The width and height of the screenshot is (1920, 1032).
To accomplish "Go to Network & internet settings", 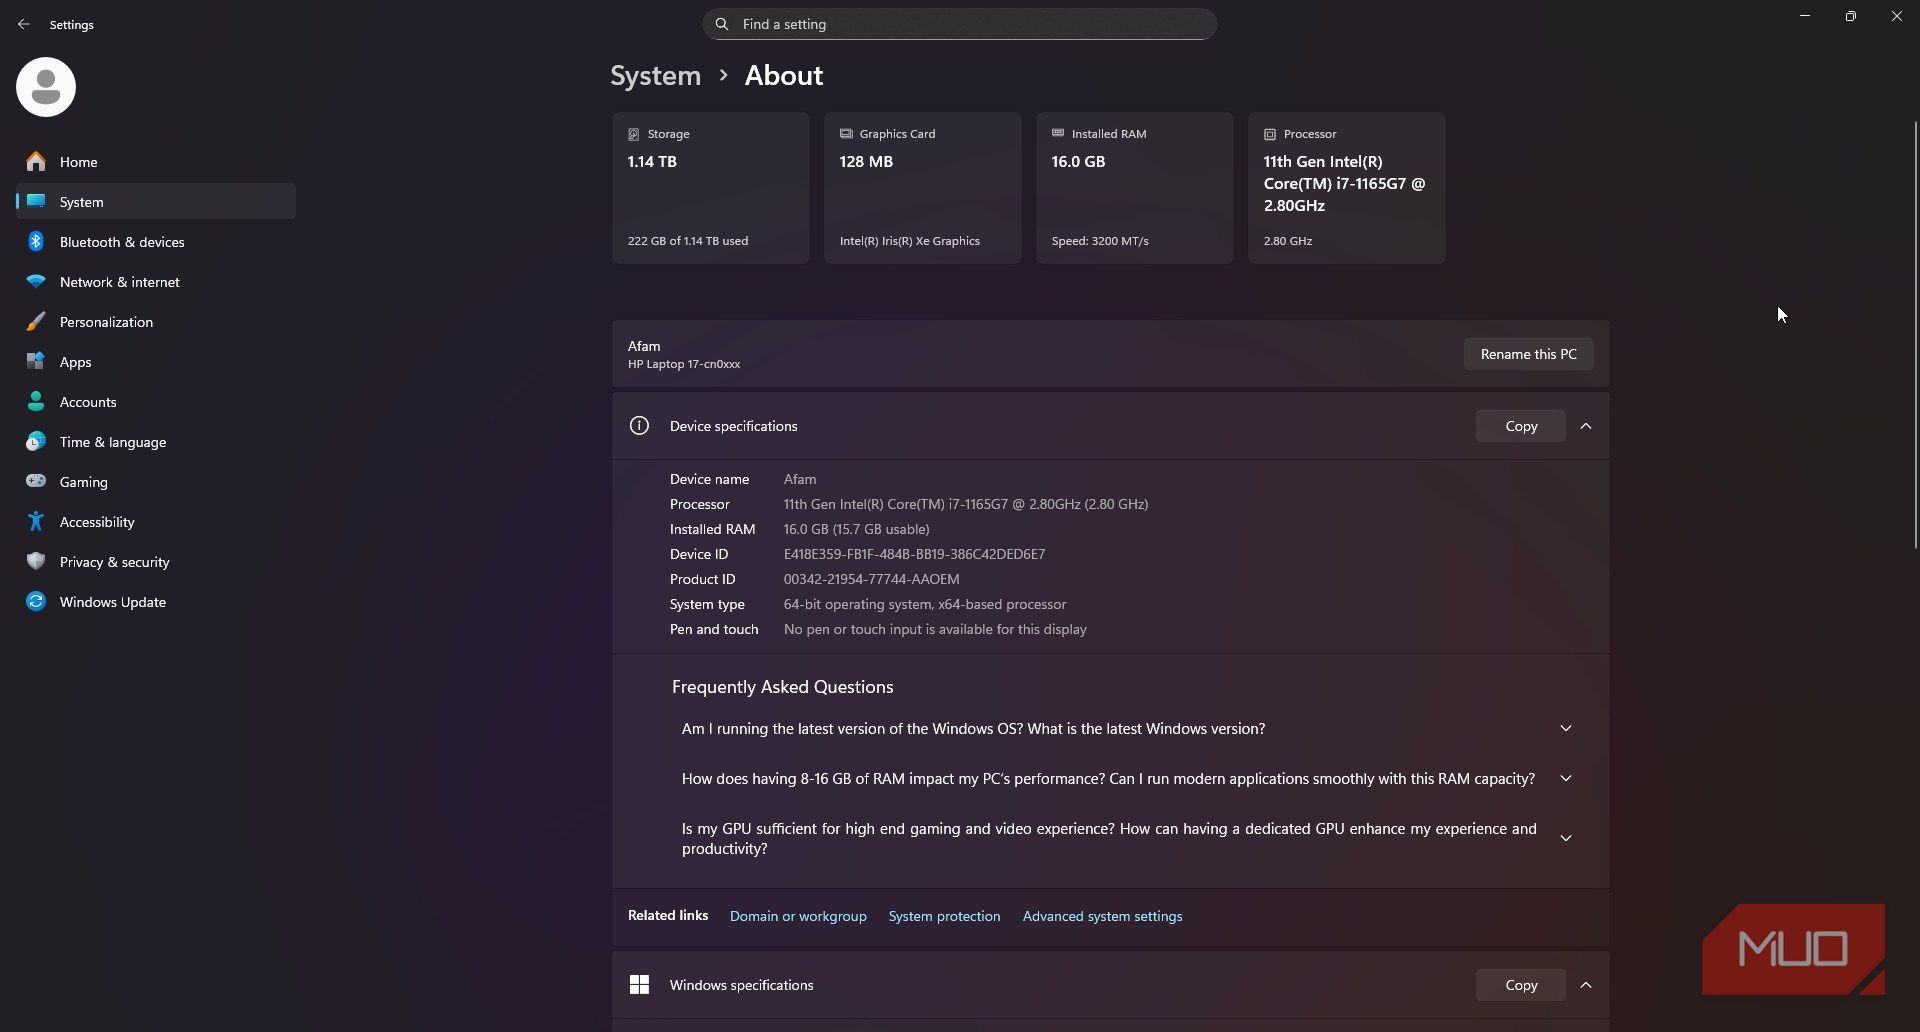I will 156,281.
